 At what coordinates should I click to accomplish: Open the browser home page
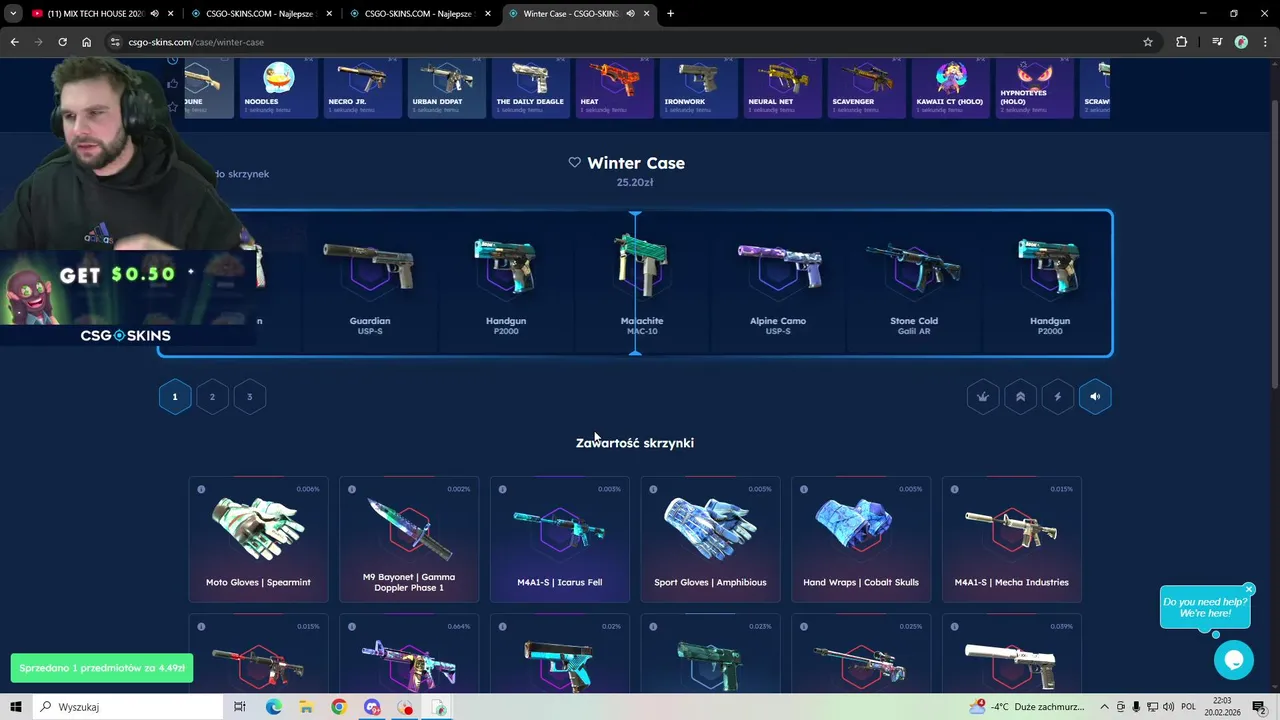coord(86,42)
